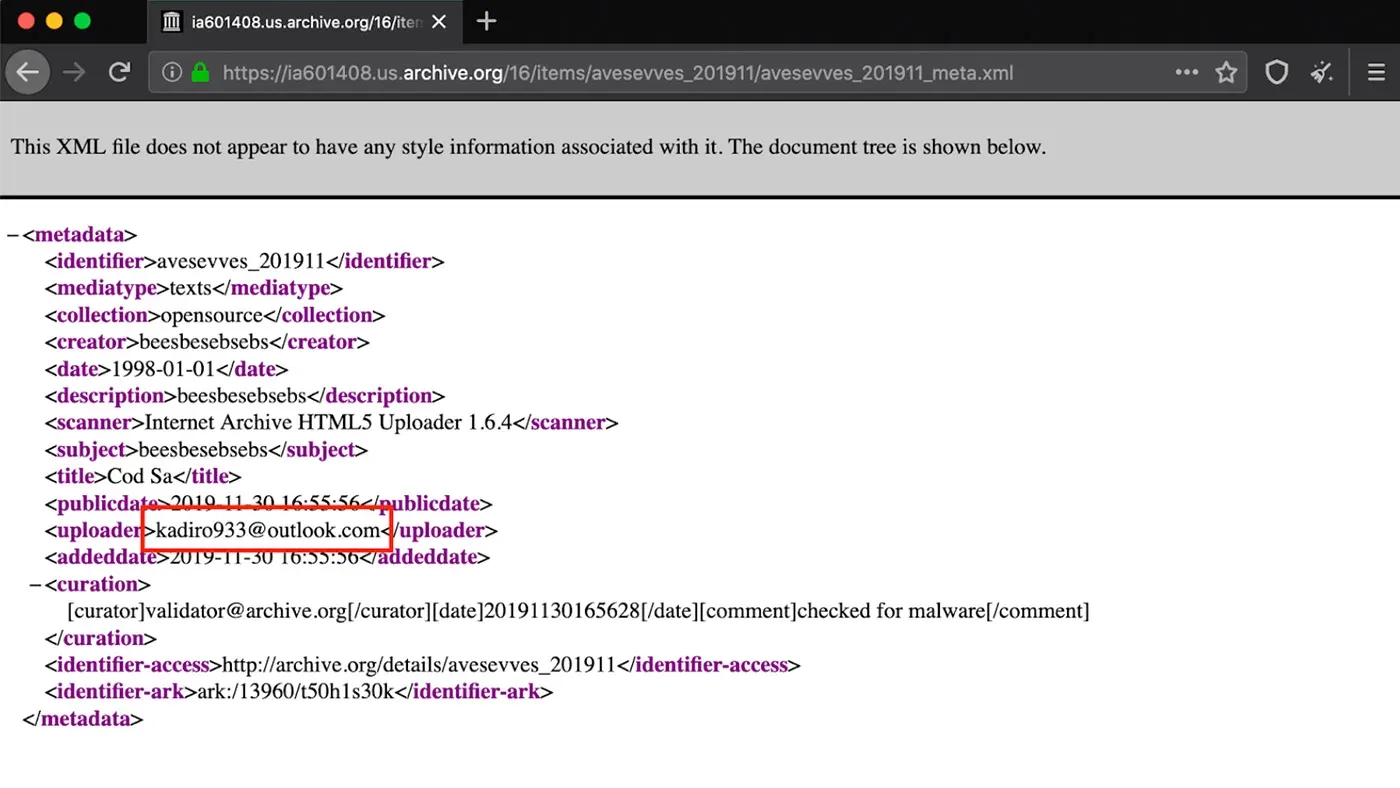This screenshot has height=788, width=1400.
Task: Click the highlighted kadiro933 email address
Action: point(265,530)
